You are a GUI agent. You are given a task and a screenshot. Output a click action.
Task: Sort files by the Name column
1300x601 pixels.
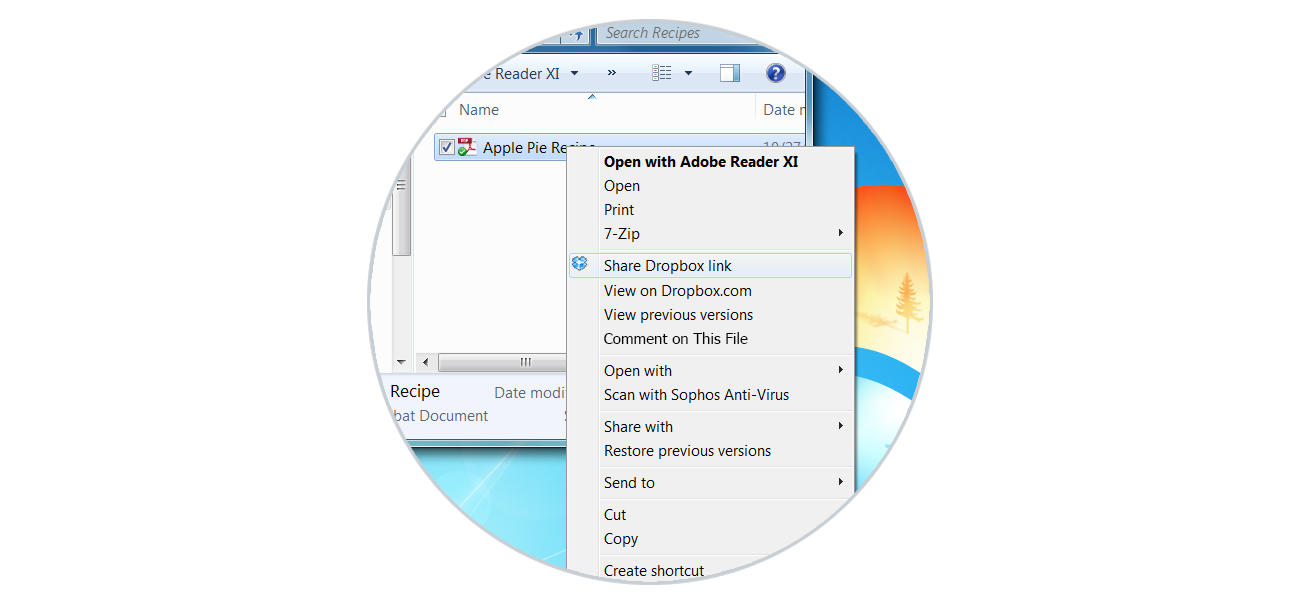479,110
